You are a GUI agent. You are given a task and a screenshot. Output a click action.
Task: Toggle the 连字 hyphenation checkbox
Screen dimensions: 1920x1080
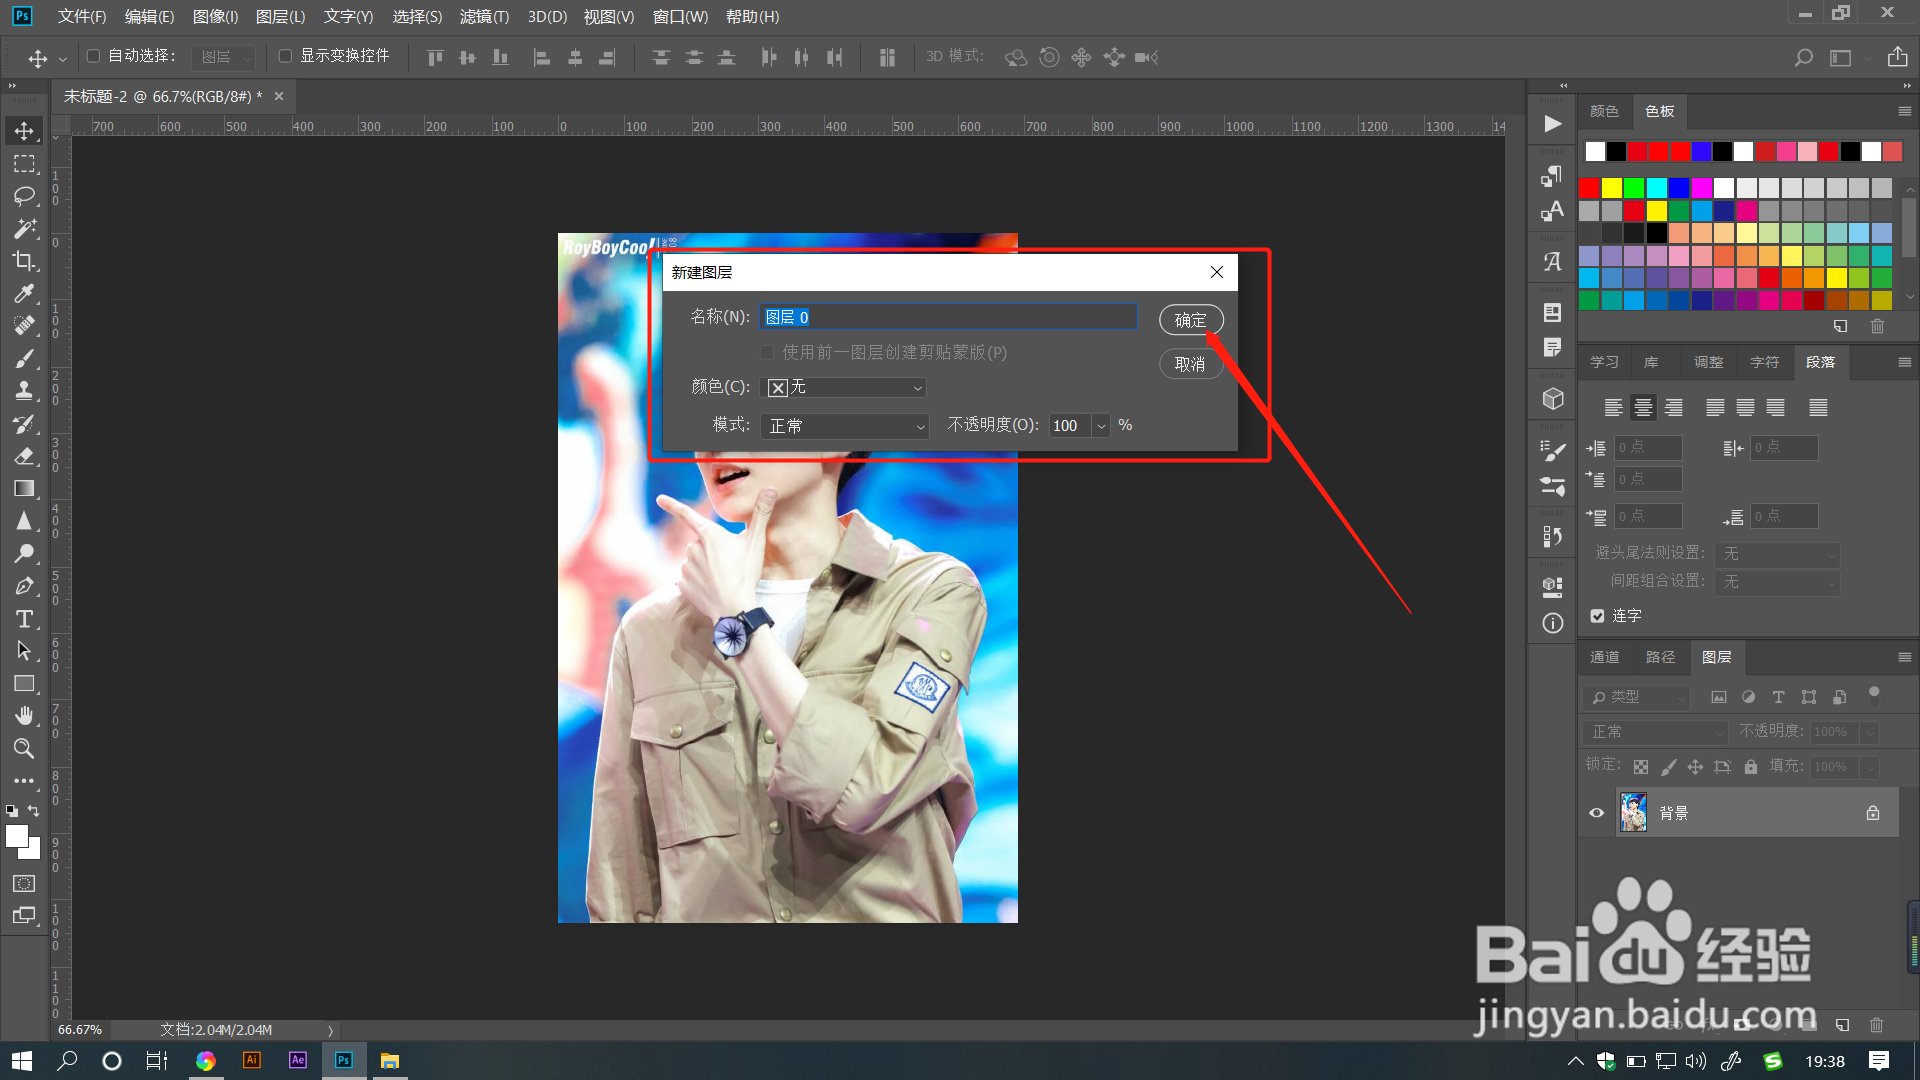coord(1597,616)
